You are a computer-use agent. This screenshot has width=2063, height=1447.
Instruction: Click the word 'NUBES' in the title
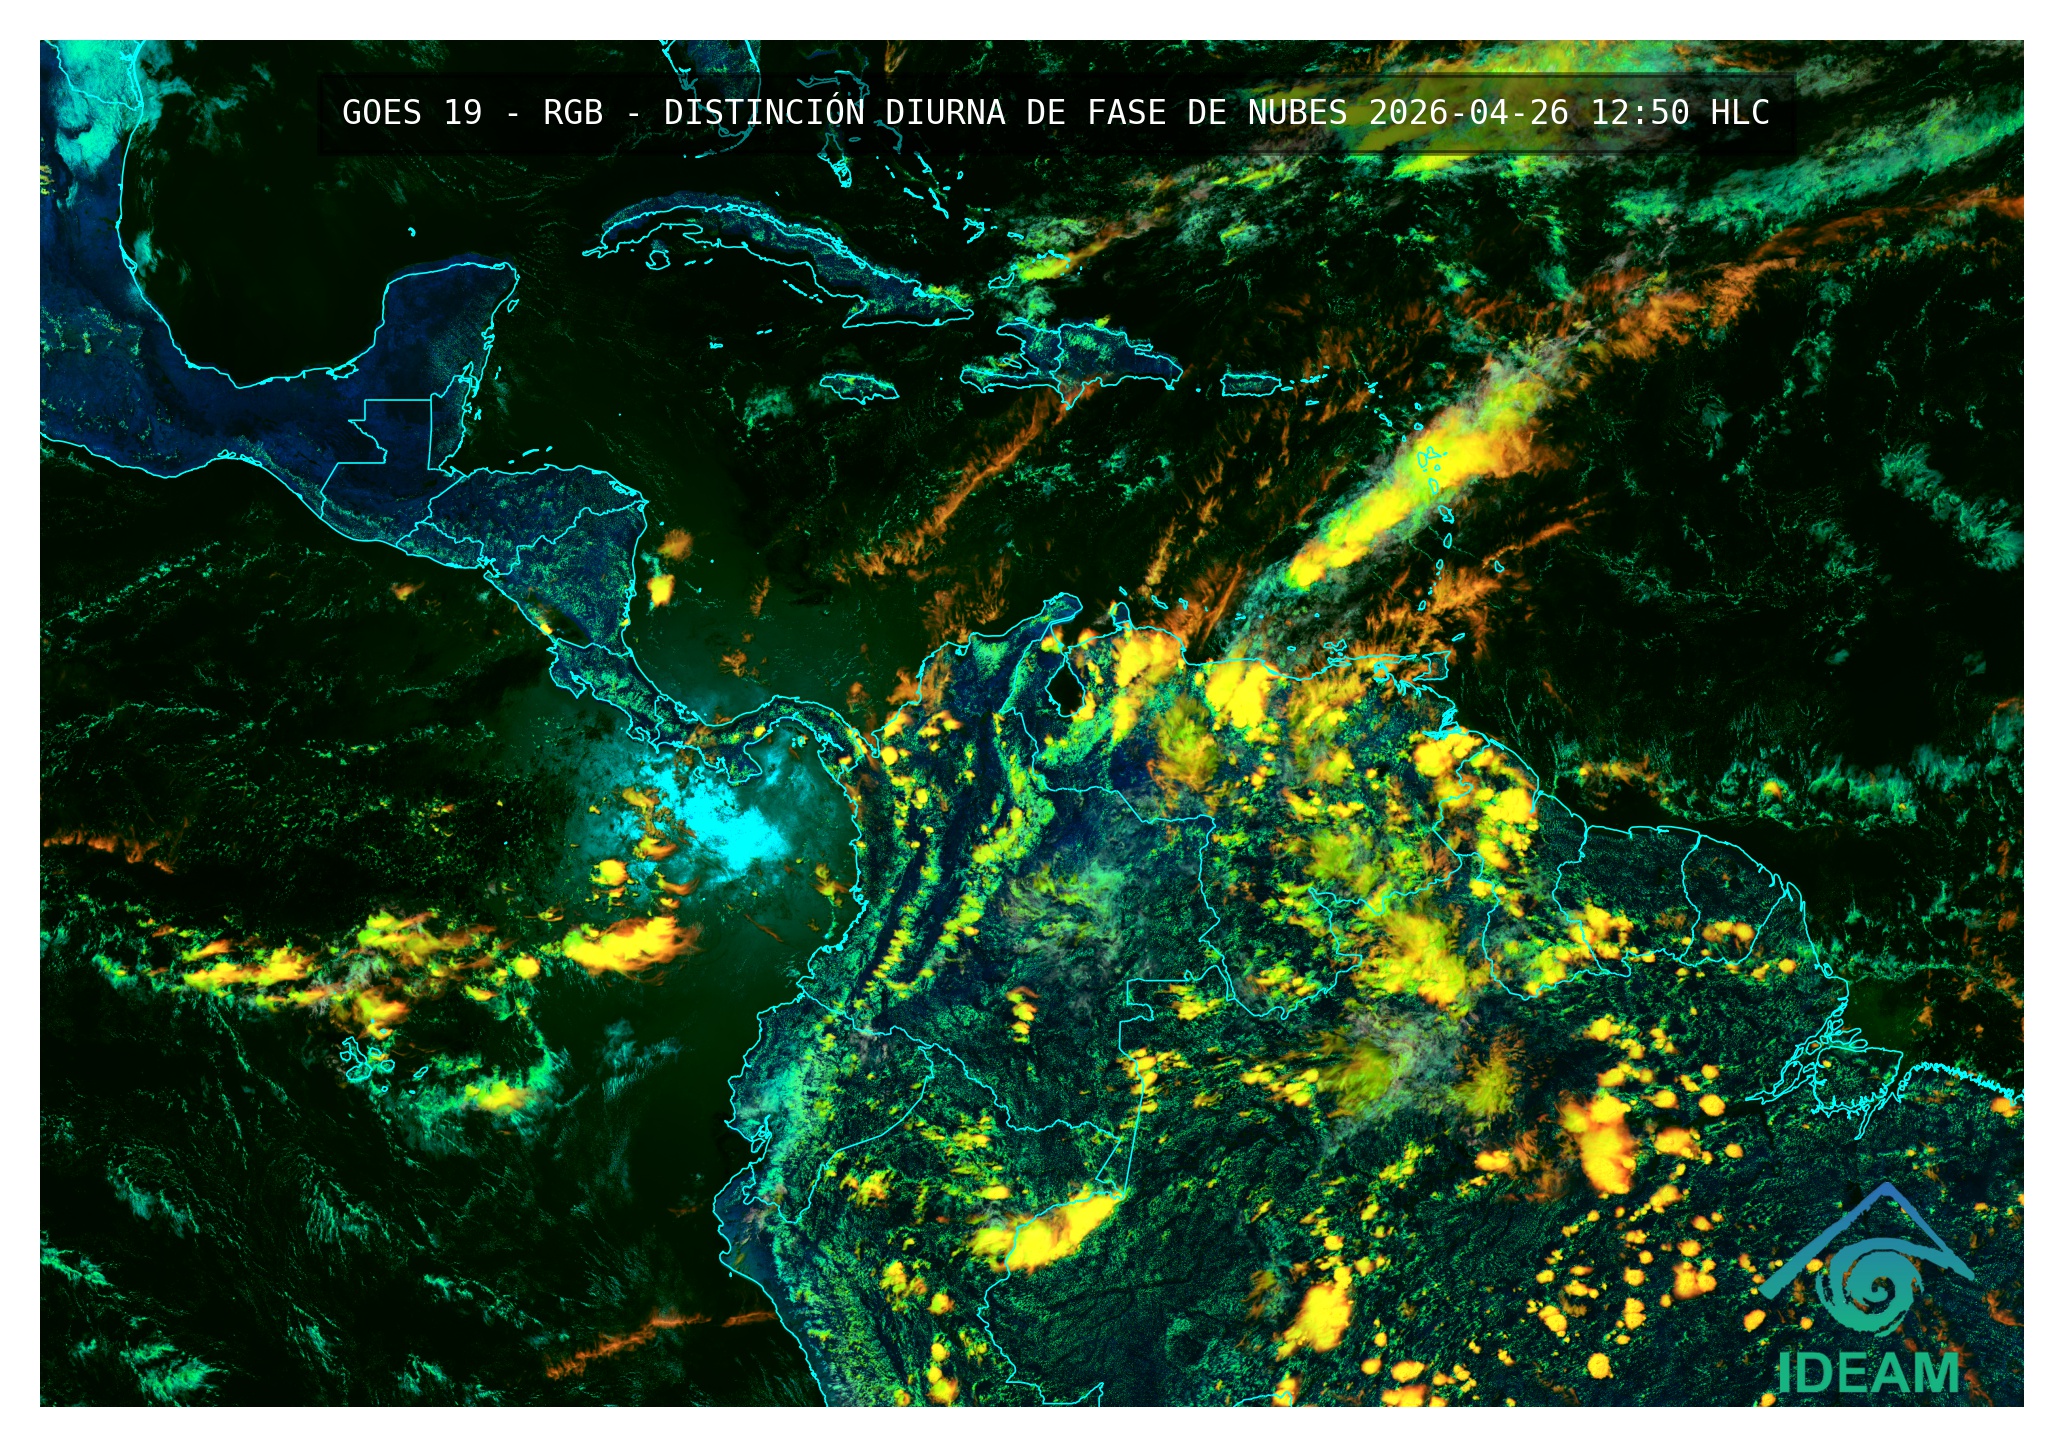click(x=1297, y=112)
